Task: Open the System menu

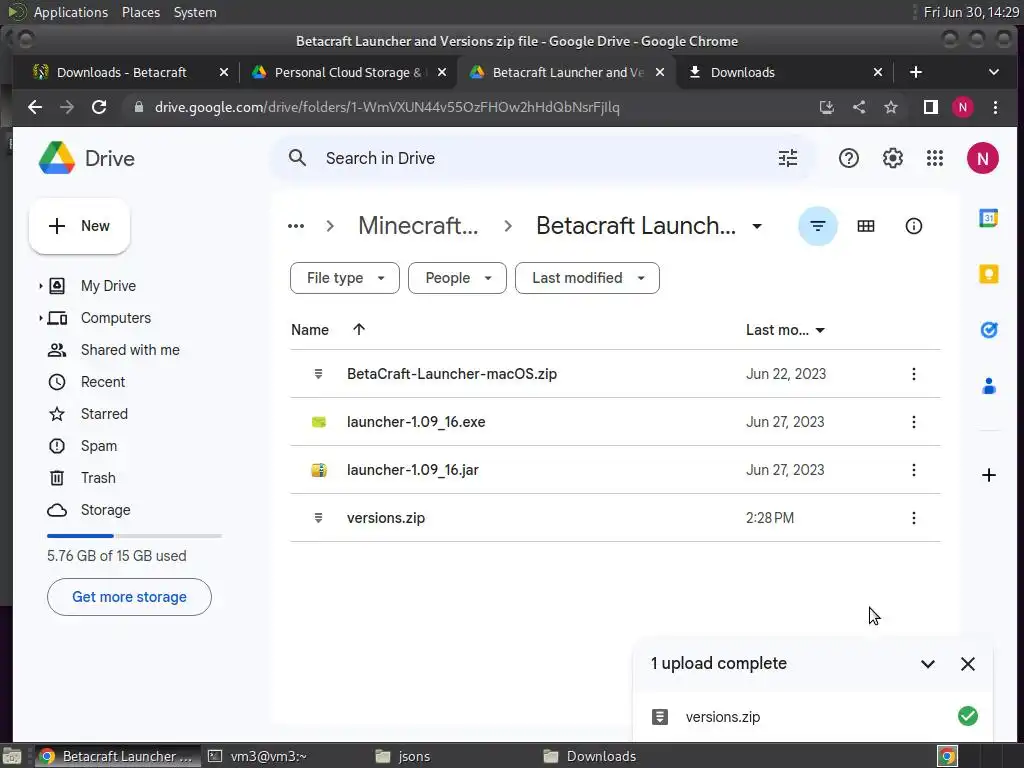Action: click(x=195, y=12)
